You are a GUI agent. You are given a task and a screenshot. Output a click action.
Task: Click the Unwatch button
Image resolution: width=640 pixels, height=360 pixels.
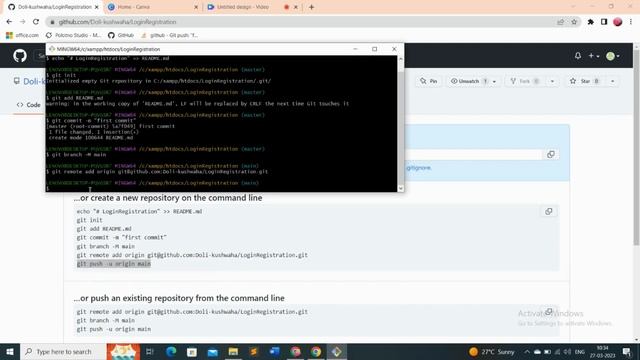pos(469,81)
